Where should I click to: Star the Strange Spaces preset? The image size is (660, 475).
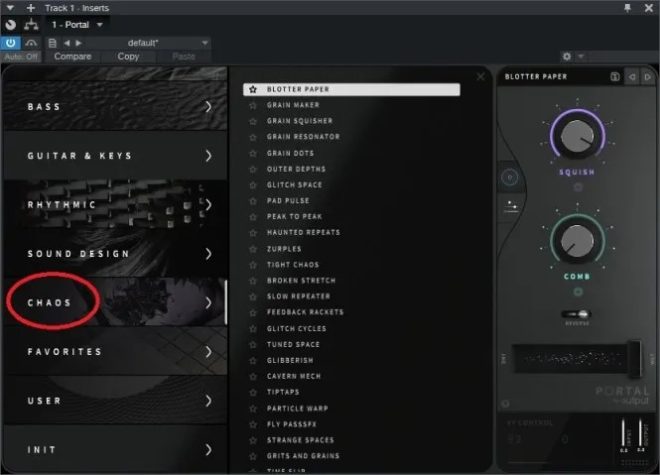click(x=253, y=440)
